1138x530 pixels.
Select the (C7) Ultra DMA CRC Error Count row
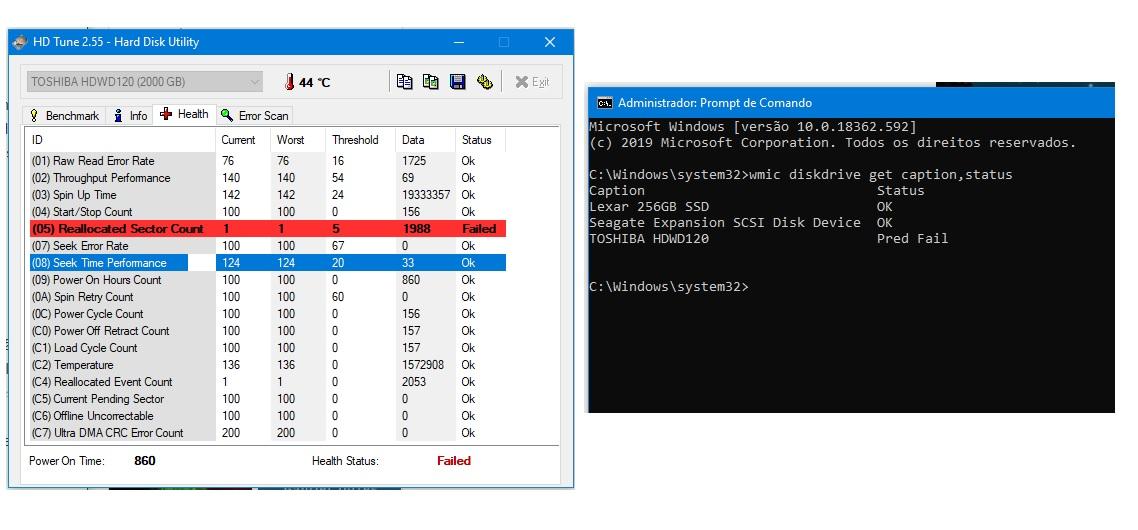point(268,433)
